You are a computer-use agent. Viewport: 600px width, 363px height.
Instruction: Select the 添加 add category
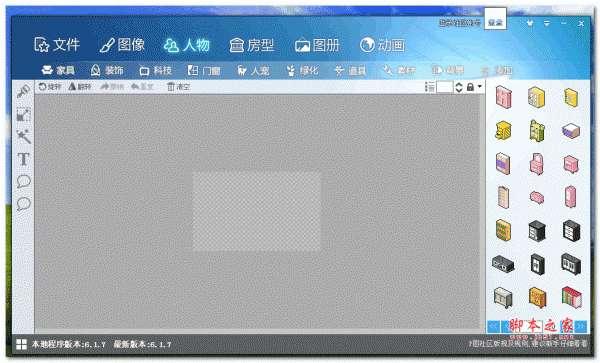point(496,70)
